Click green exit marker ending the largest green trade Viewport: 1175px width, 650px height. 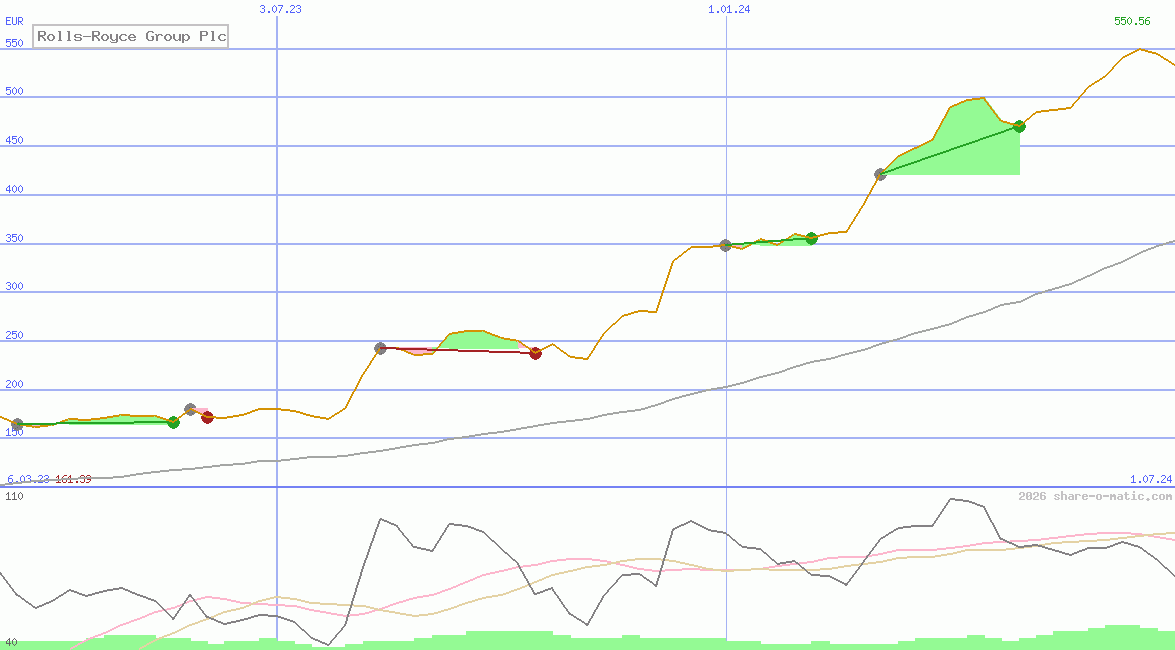(1019, 126)
